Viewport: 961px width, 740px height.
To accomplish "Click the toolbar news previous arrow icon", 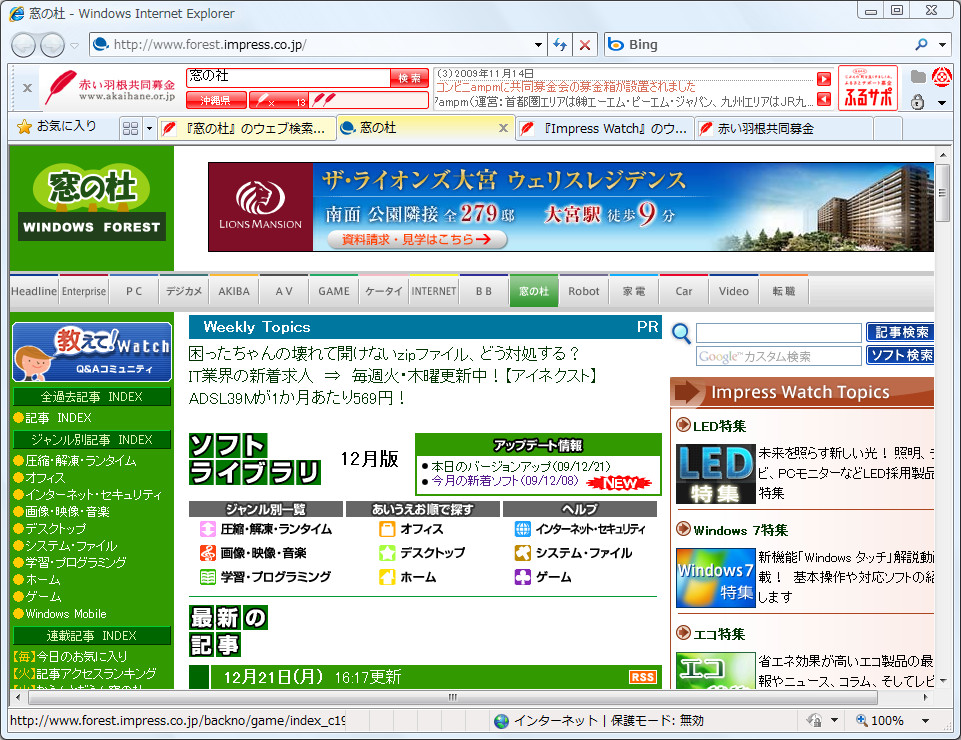I will 824,99.
